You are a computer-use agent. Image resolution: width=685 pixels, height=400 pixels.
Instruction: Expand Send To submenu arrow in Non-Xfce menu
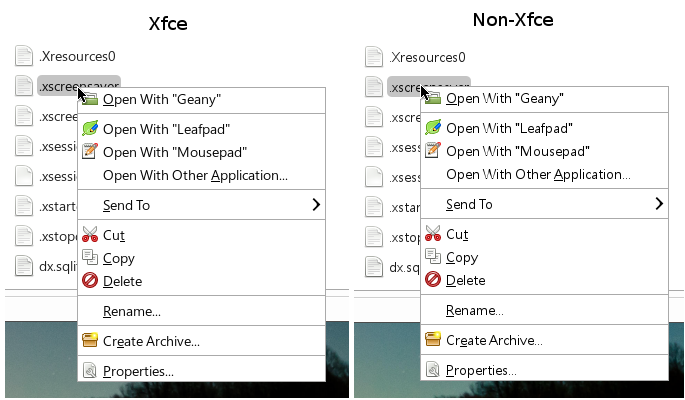click(659, 204)
